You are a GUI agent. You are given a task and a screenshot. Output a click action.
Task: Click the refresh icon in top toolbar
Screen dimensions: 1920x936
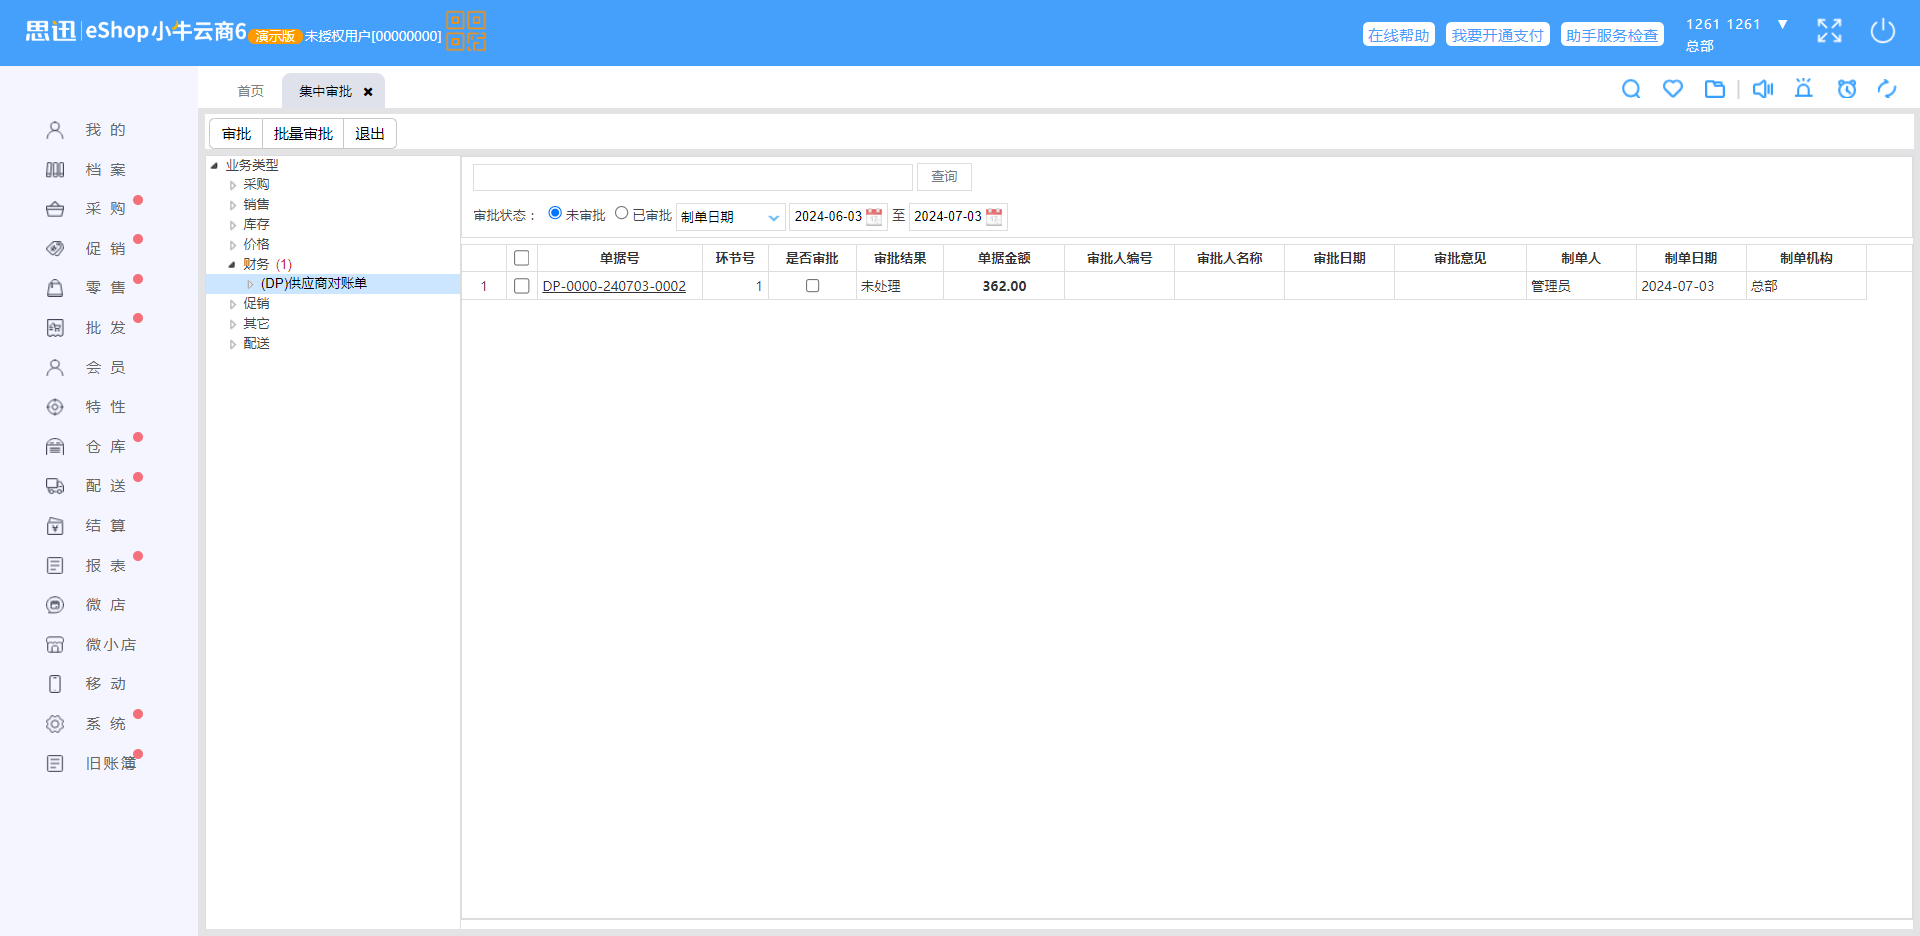1887,89
